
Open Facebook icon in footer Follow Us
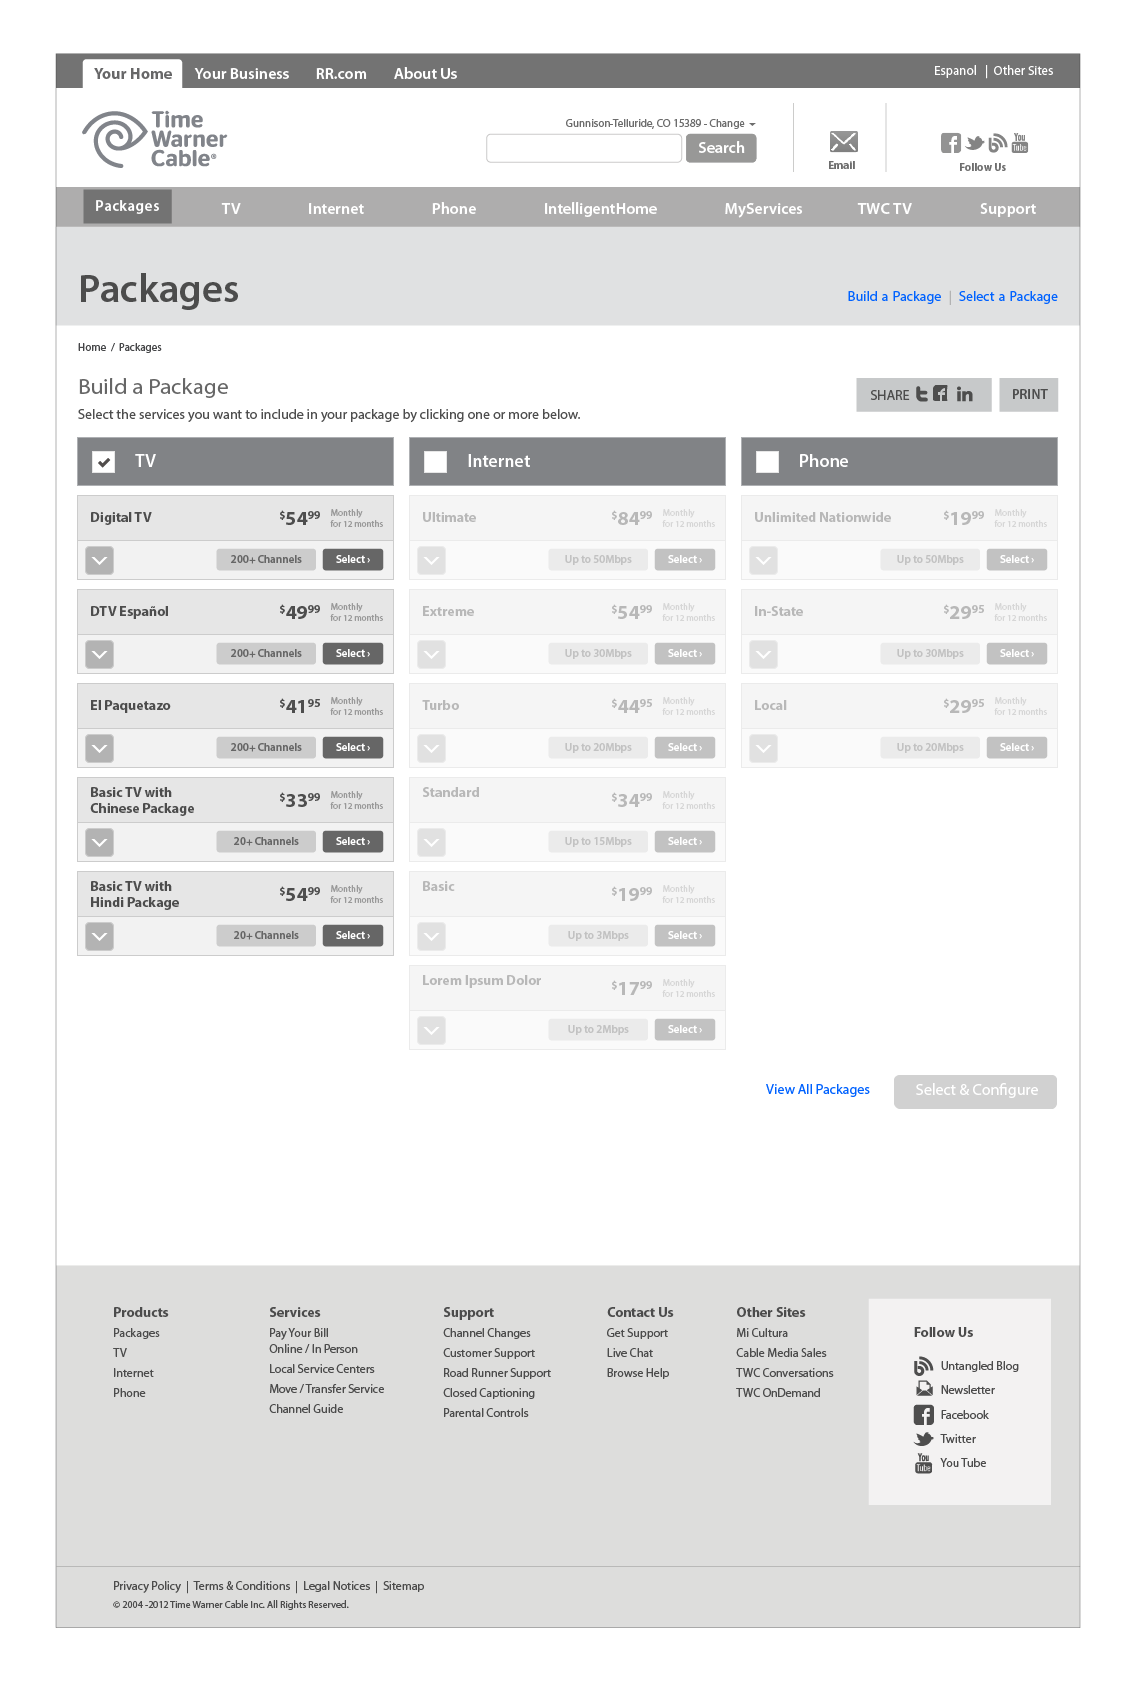pyautogui.click(x=924, y=1414)
